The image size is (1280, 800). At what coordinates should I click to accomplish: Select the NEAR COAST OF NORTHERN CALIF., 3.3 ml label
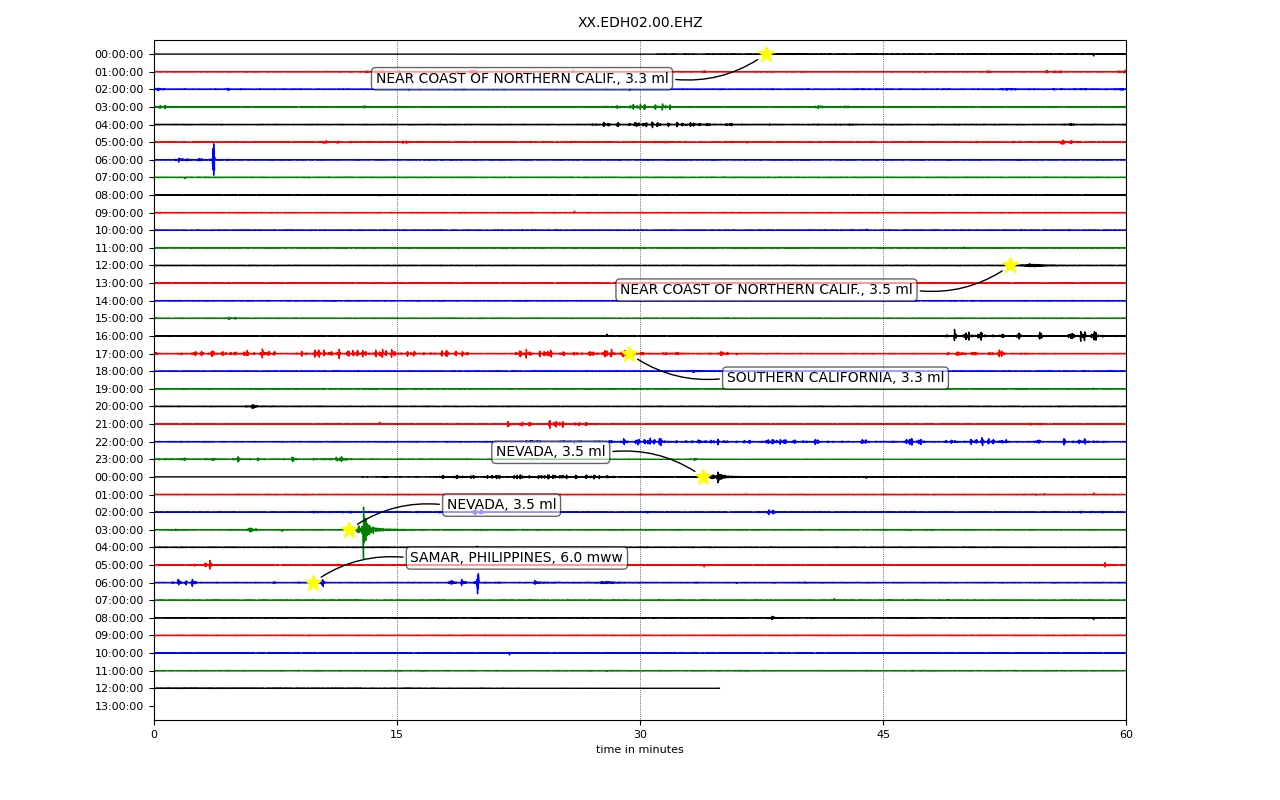coord(522,79)
